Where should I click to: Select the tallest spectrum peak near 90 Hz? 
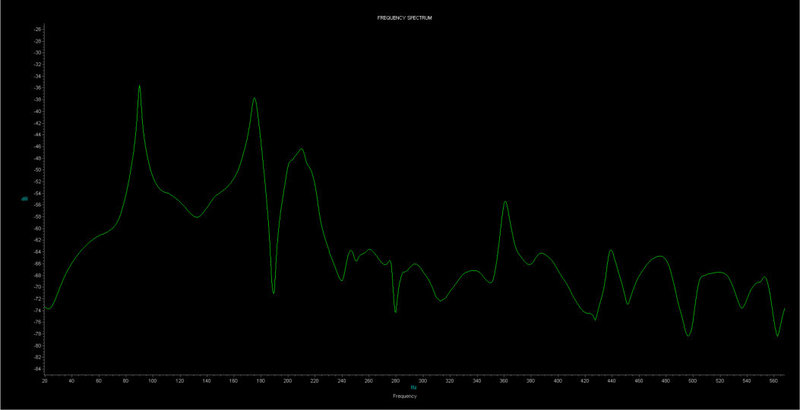(x=139, y=86)
